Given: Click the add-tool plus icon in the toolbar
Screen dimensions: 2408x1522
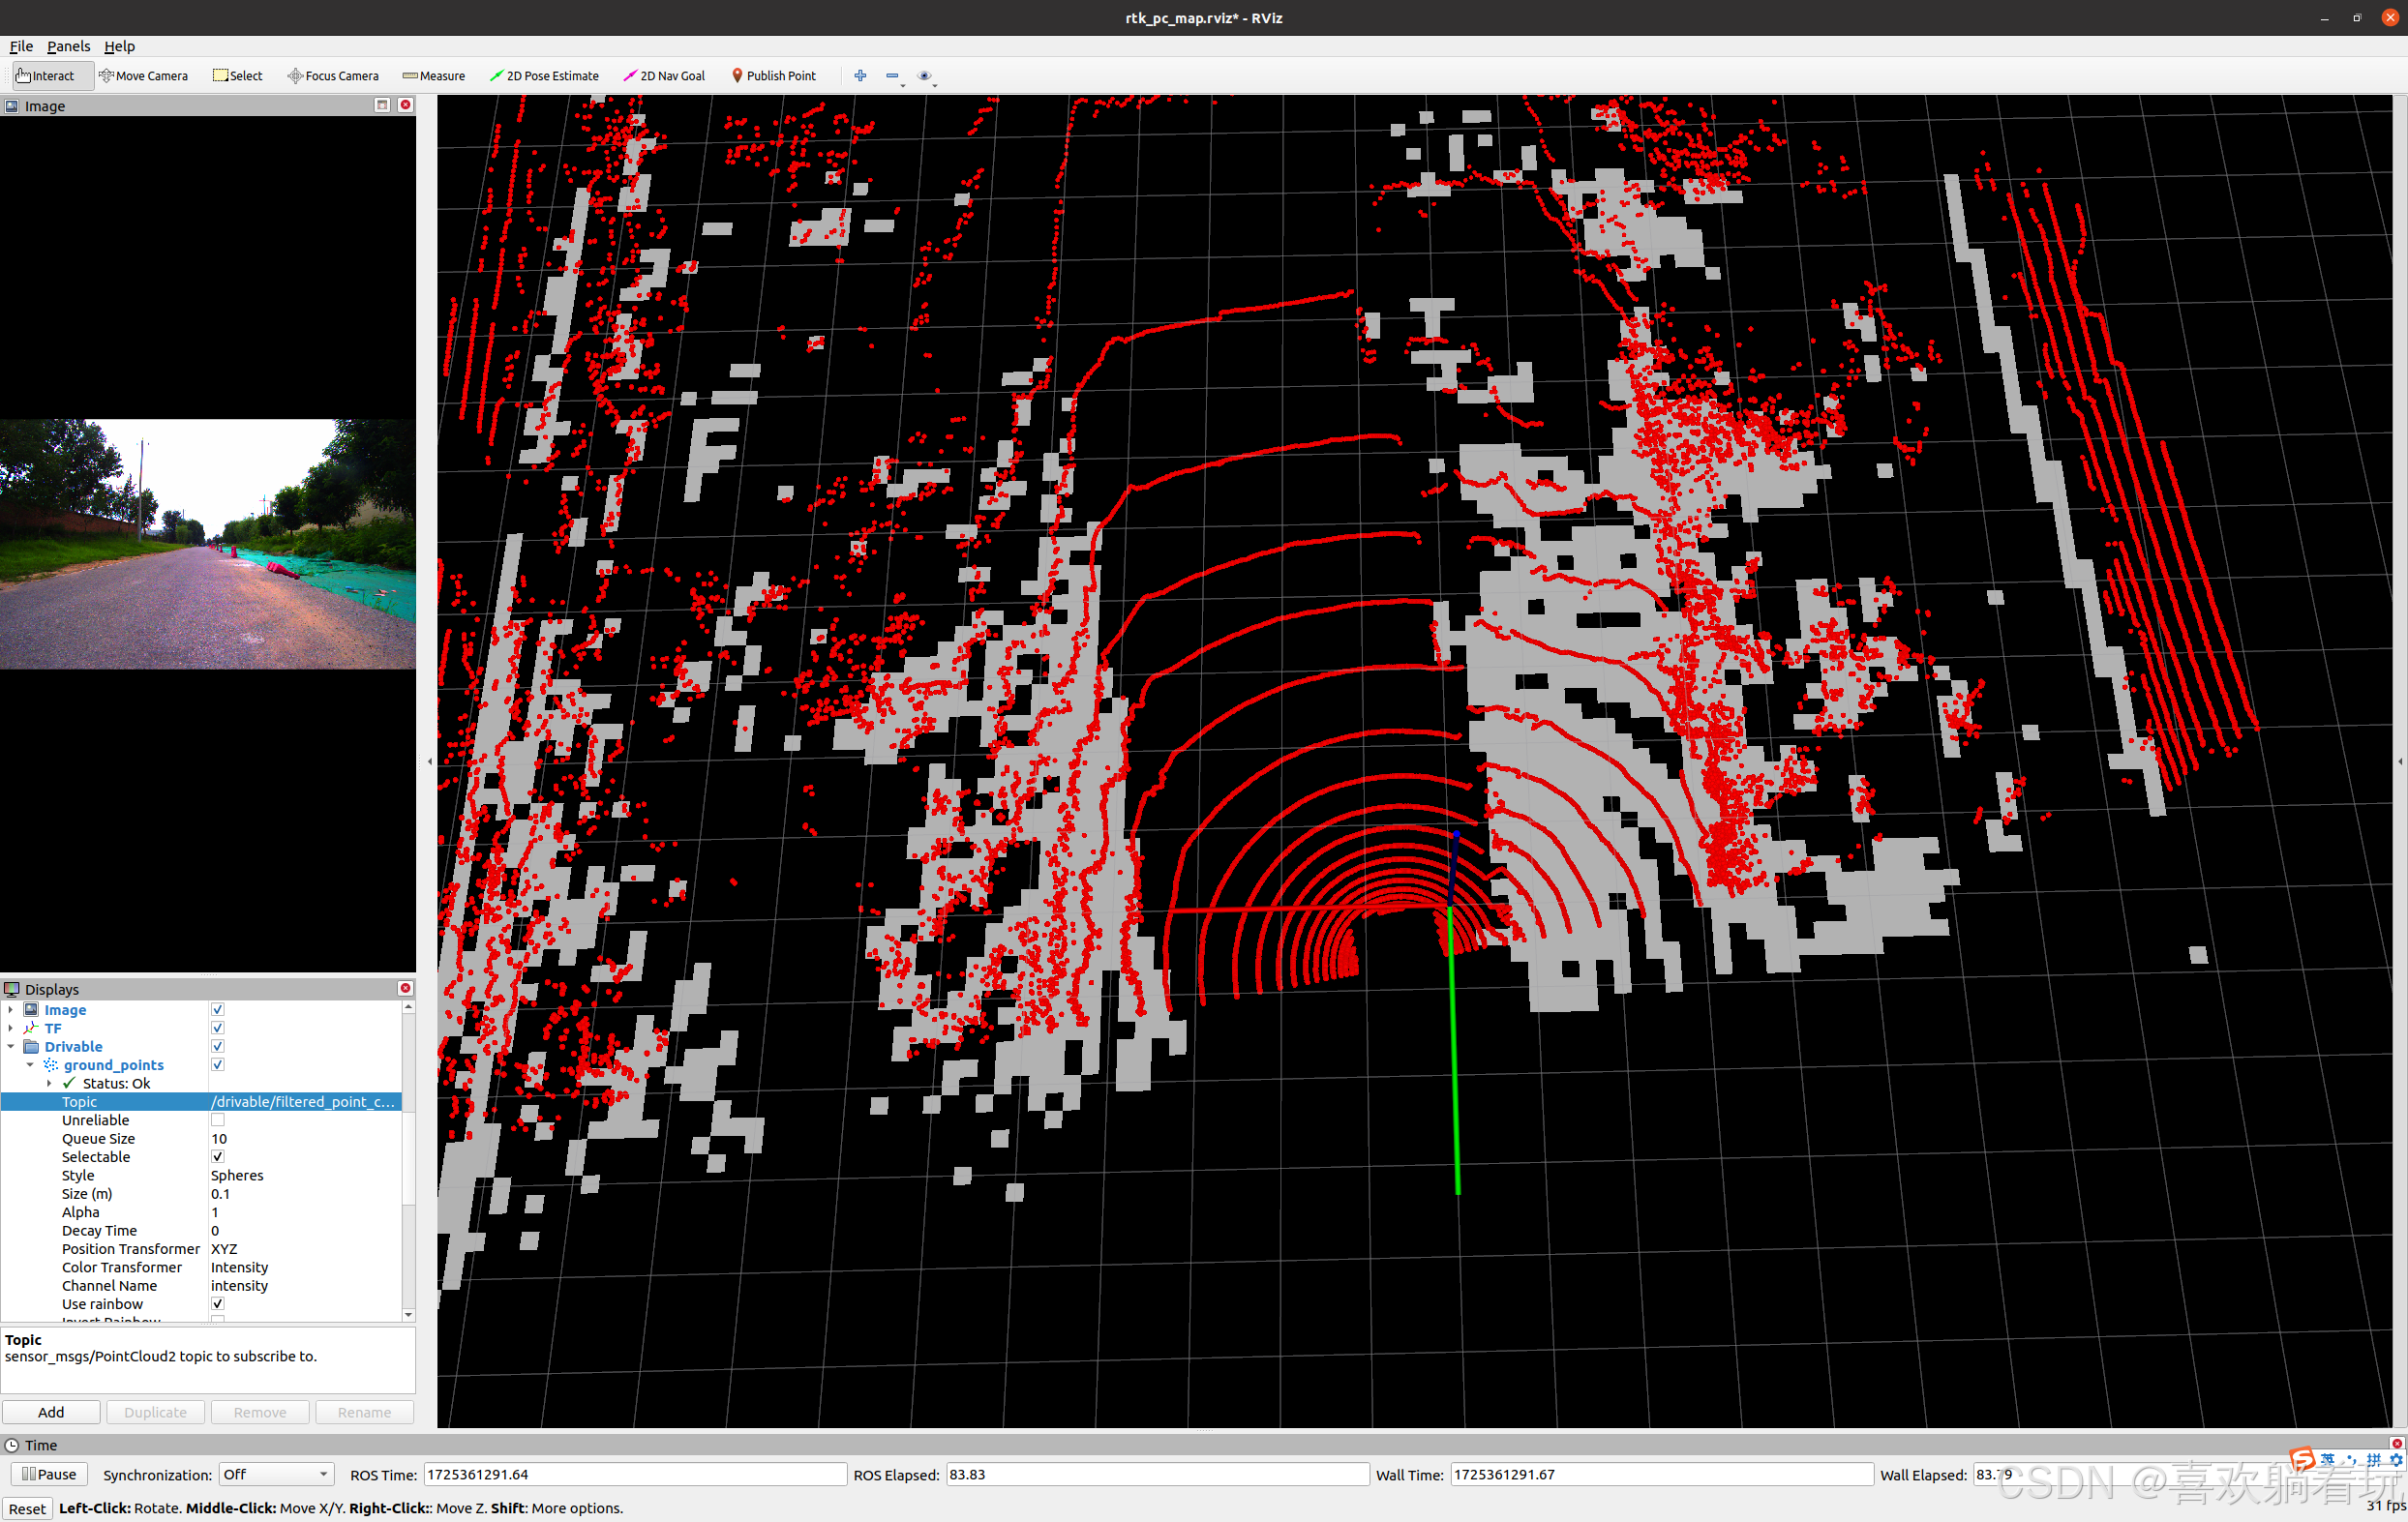Looking at the screenshot, I should click(860, 76).
